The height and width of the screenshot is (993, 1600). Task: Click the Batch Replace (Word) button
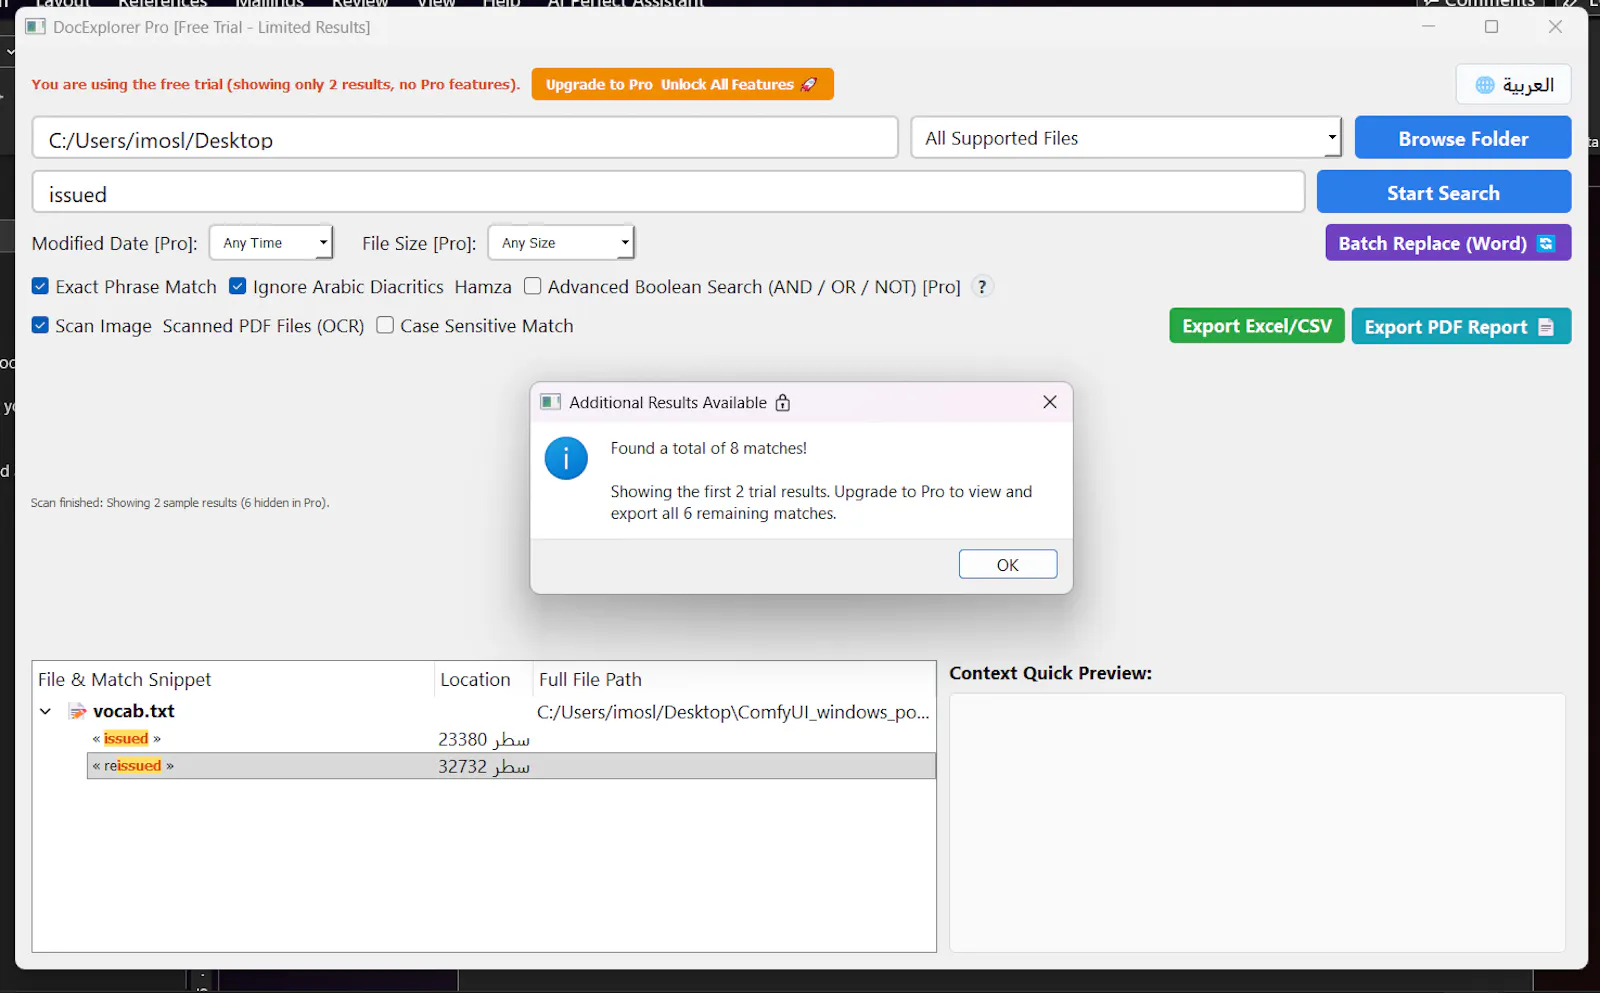pos(1448,243)
